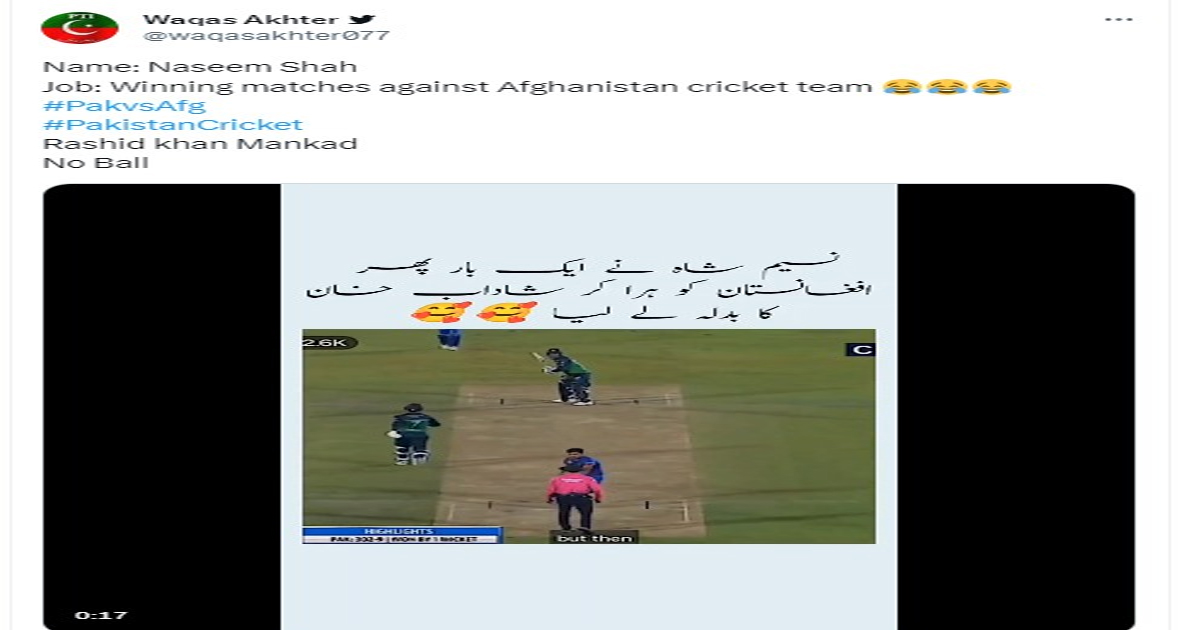Screen dimensions: 1200x630
Task: Play the cricket video in the tweet
Action: coord(589,436)
